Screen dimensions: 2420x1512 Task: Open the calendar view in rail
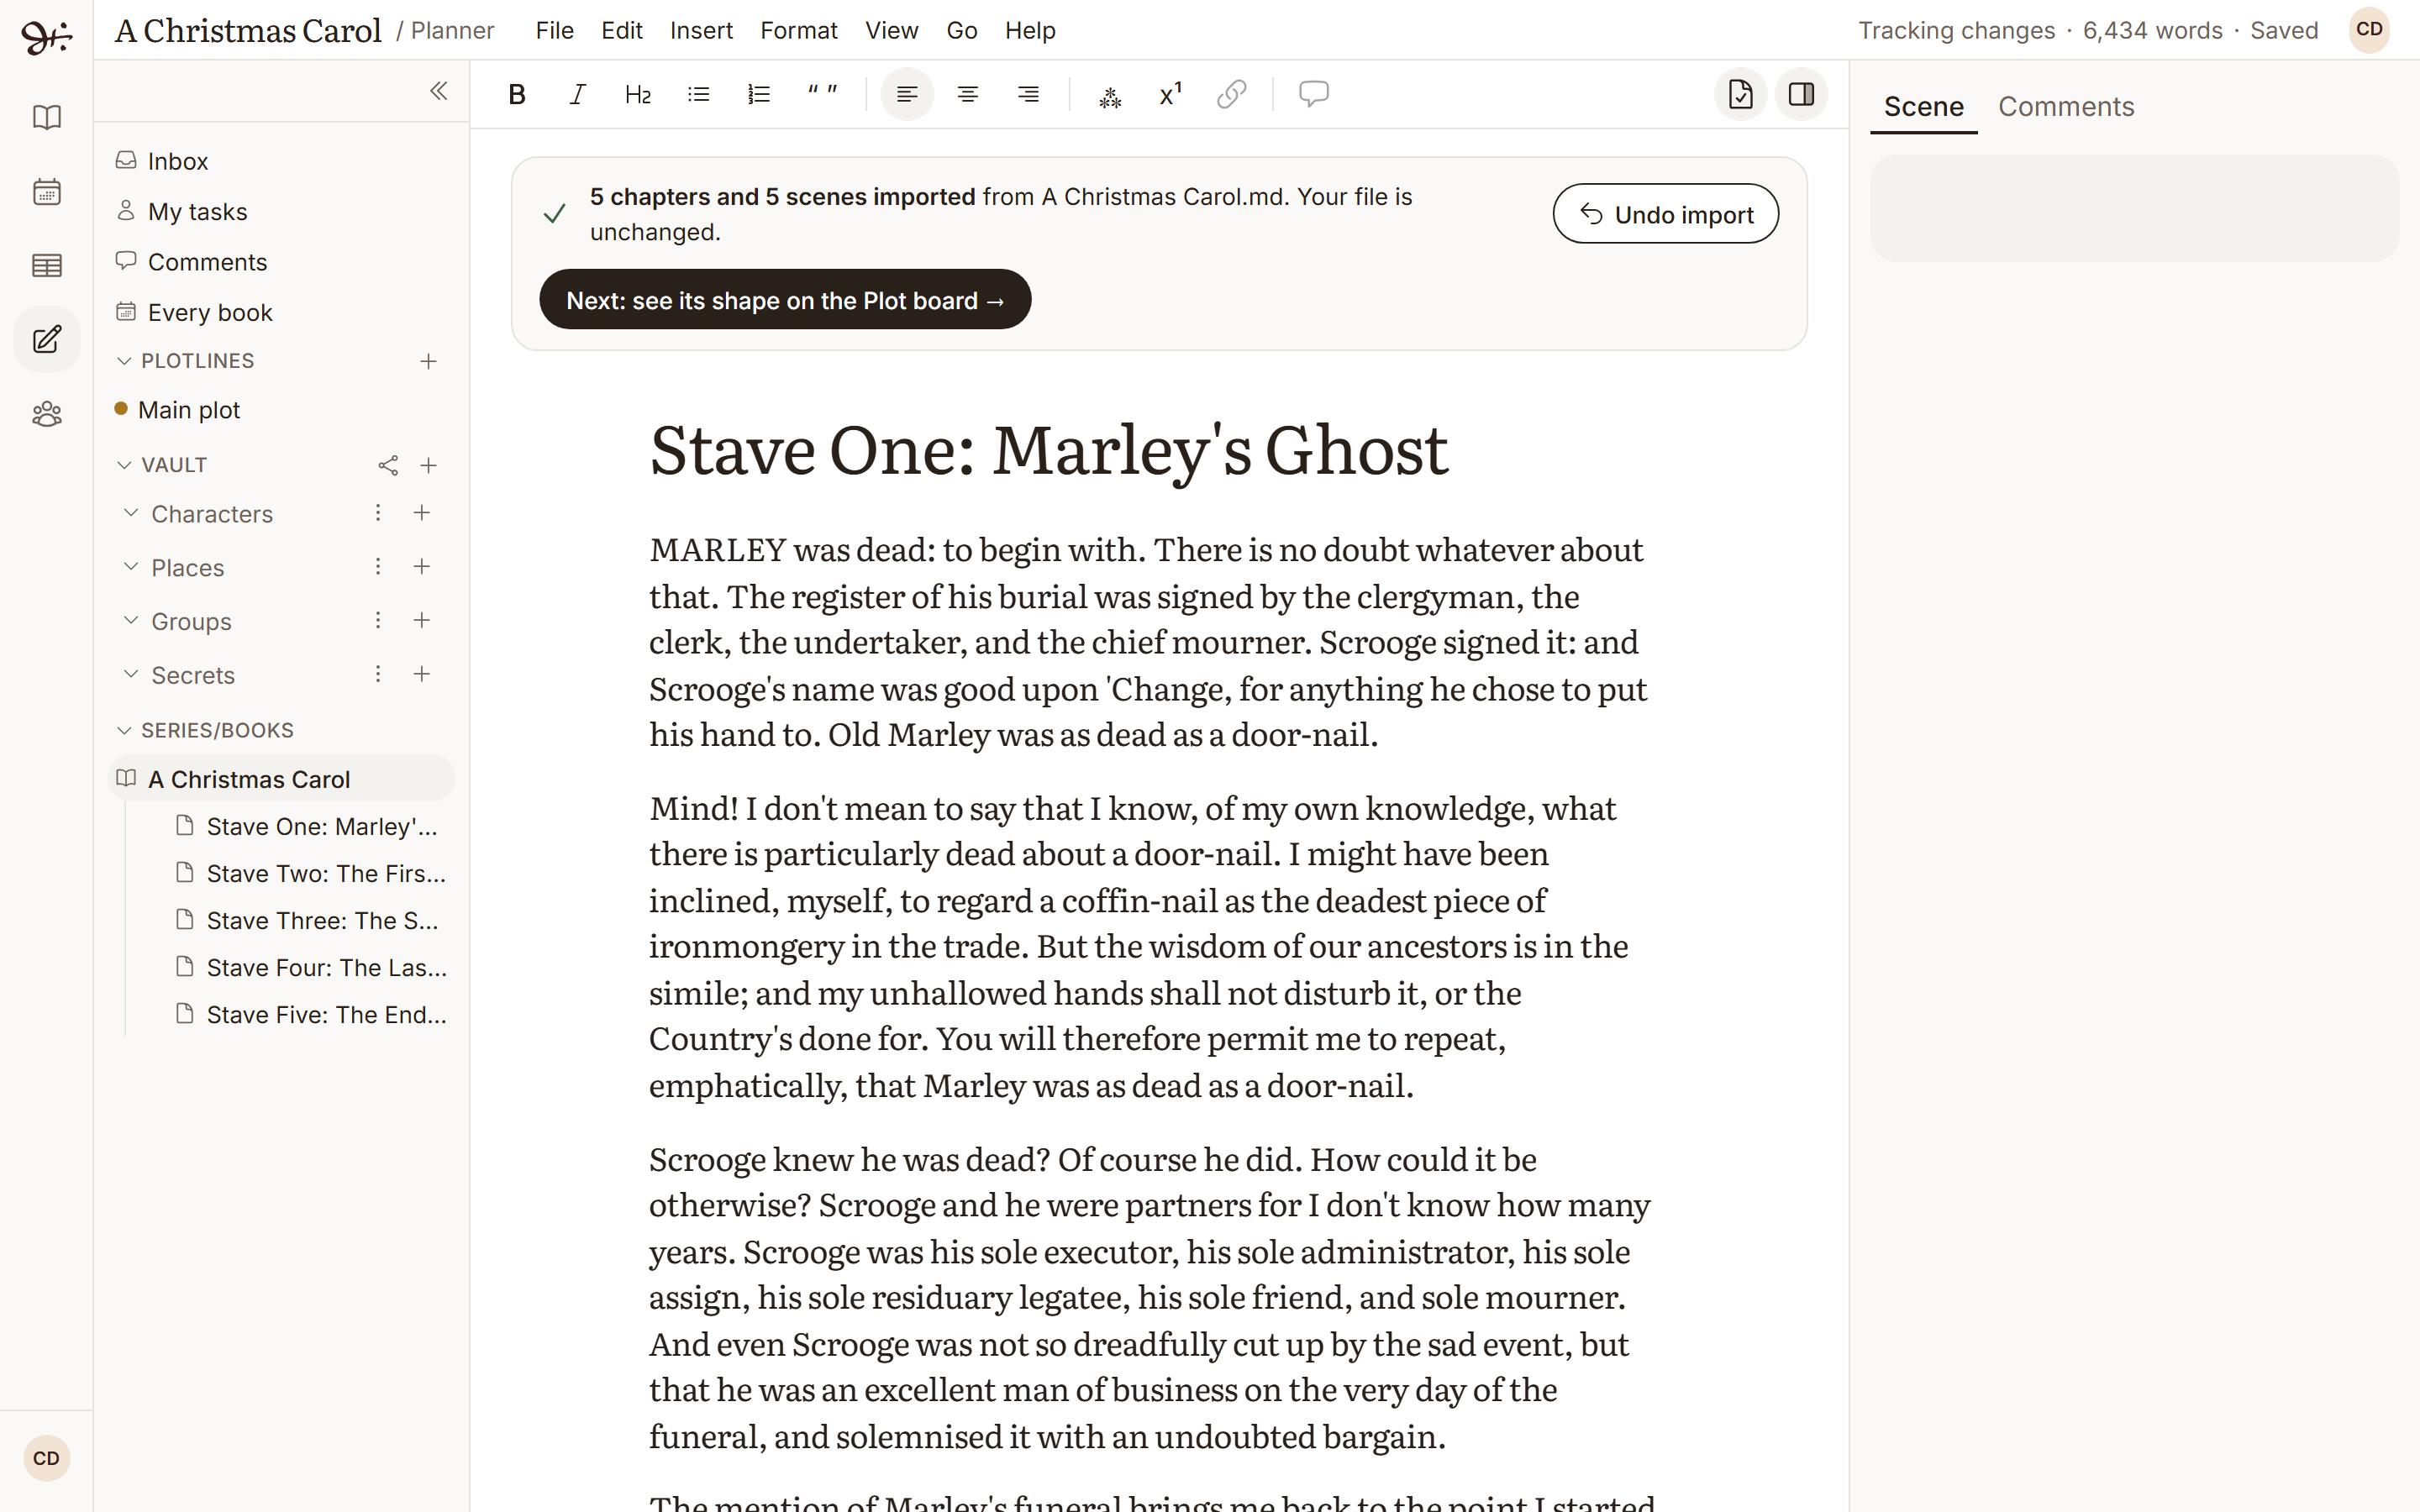(47, 191)
